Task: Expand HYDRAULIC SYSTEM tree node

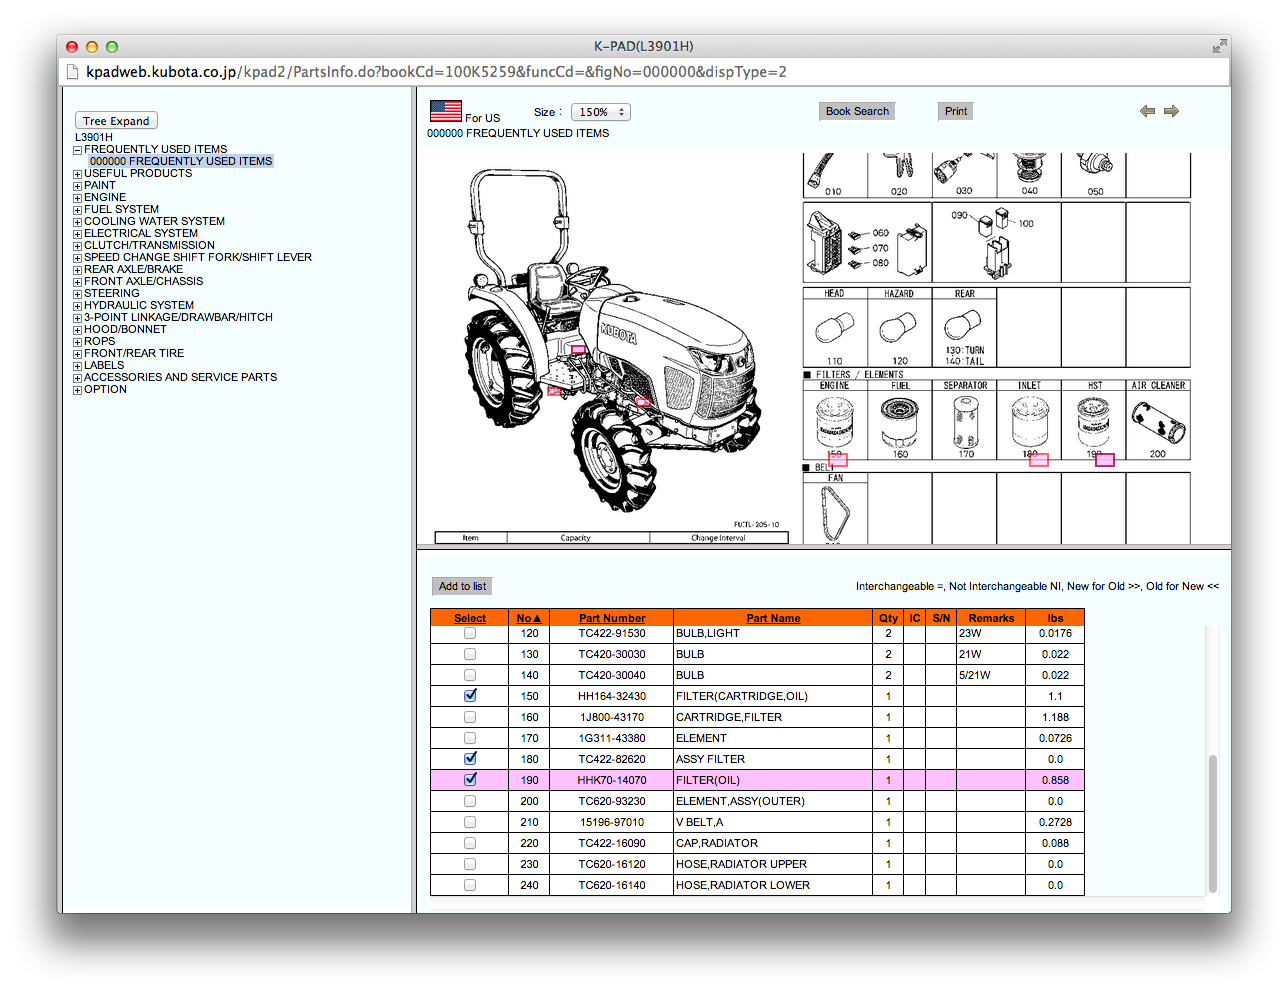Action: (77, 306)
